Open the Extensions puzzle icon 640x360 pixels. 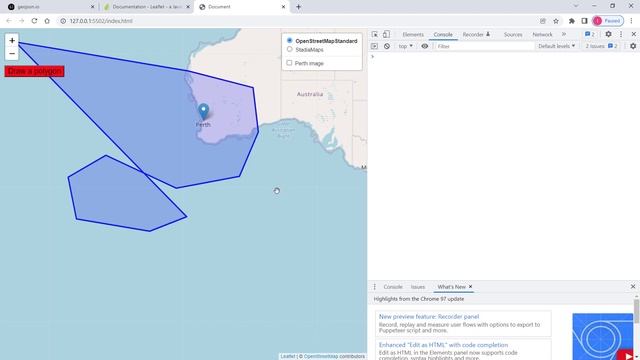(571, 21)
